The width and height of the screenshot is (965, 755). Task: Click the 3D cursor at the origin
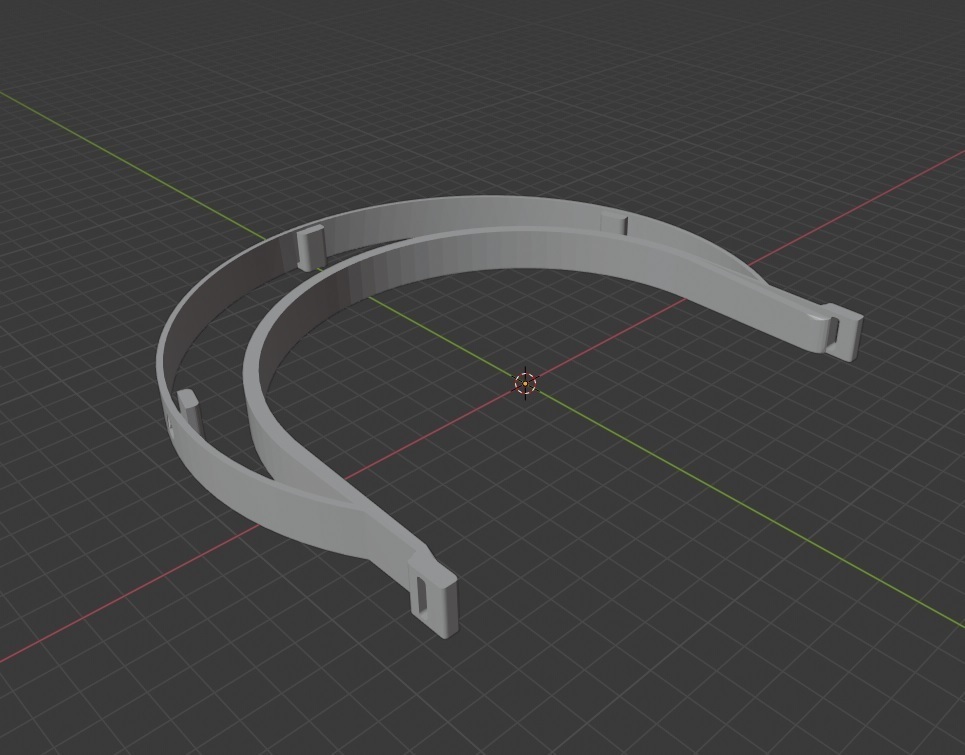(x=525, y=383)
